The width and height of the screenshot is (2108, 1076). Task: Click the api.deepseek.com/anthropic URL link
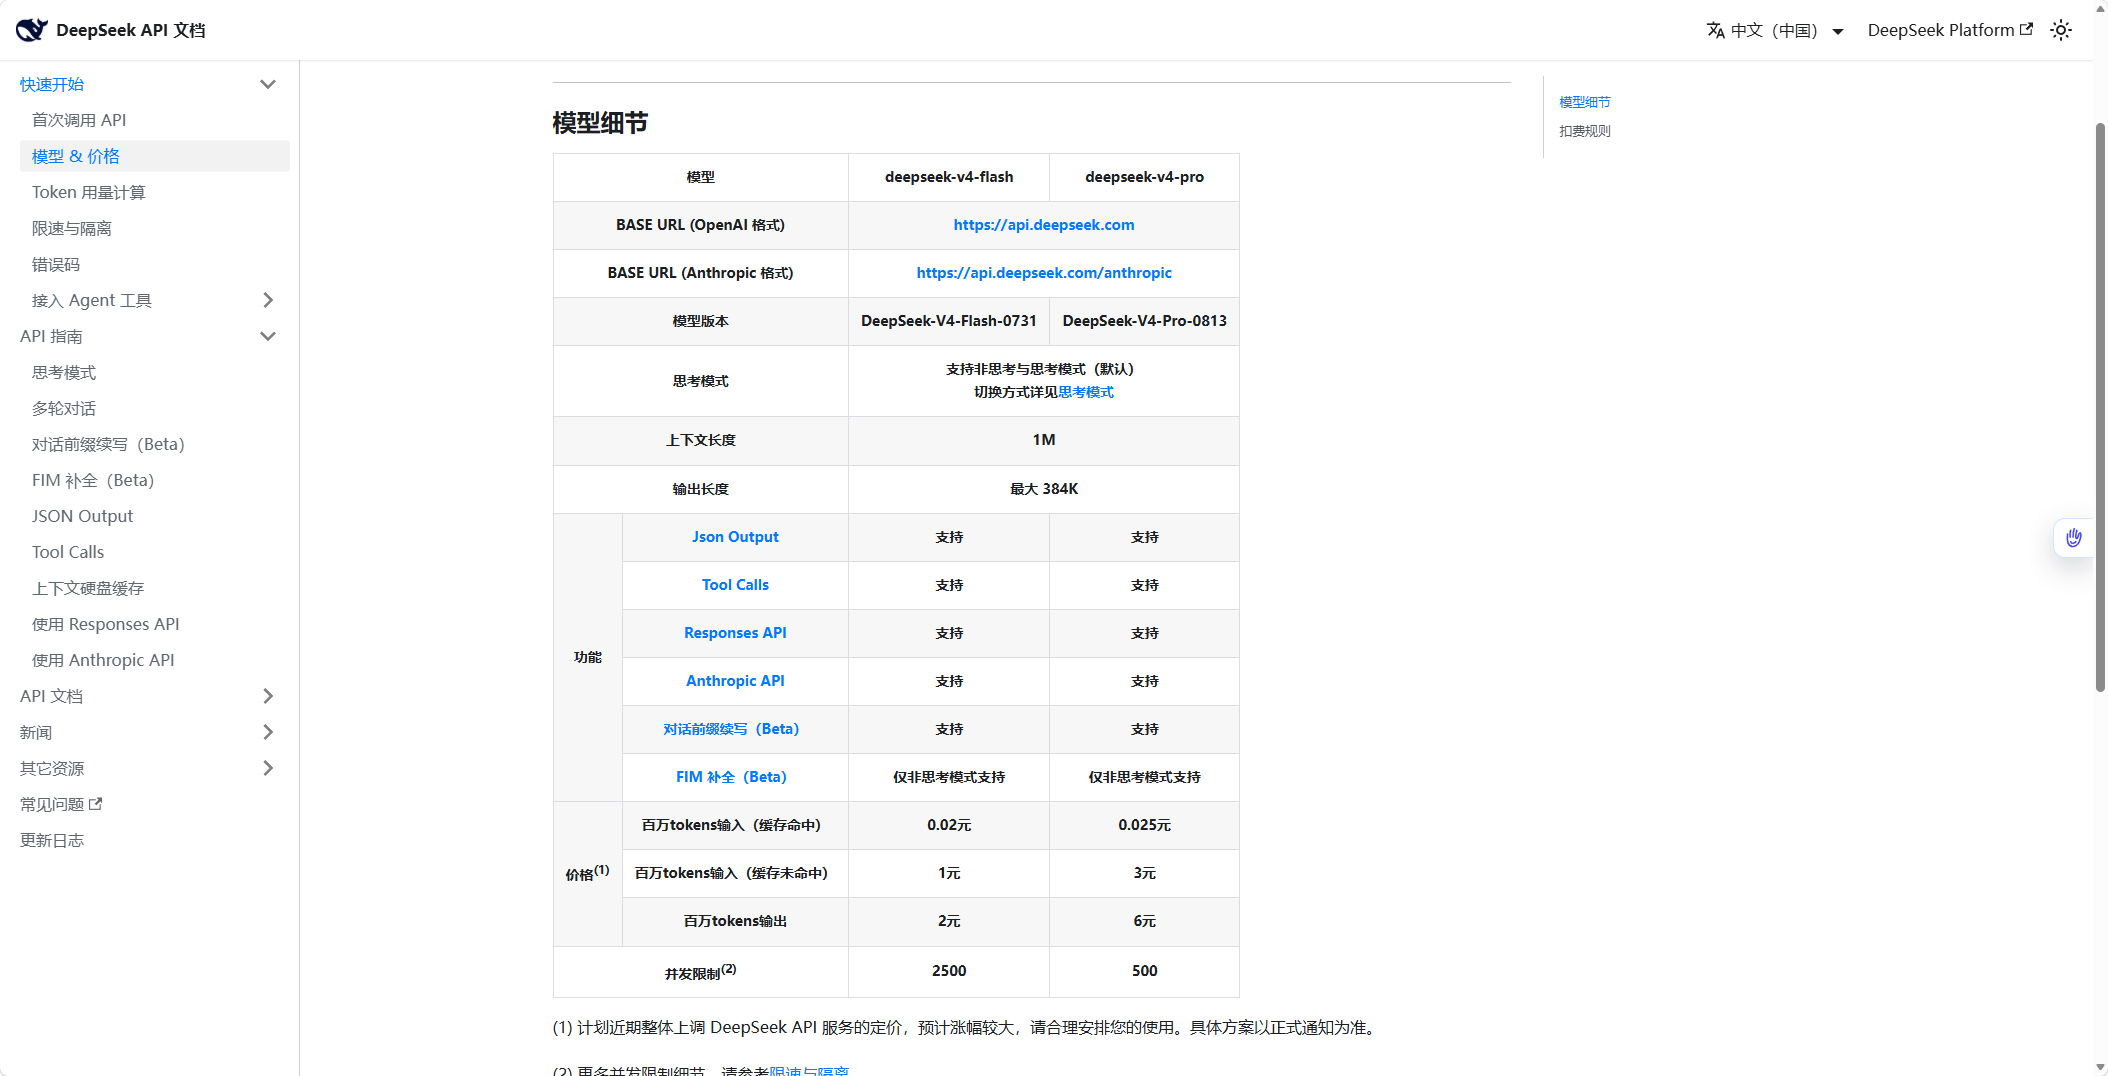1044,273
